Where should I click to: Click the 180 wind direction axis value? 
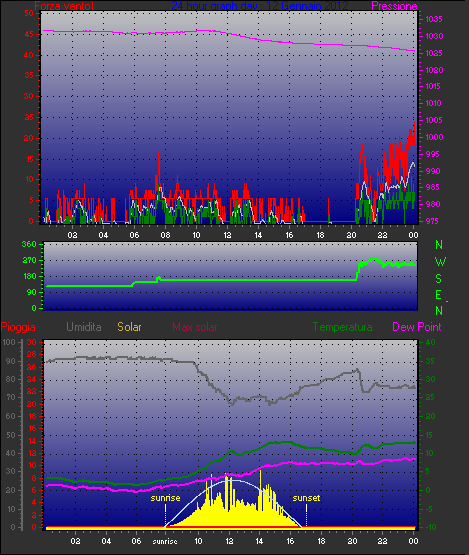pos(29,276)
